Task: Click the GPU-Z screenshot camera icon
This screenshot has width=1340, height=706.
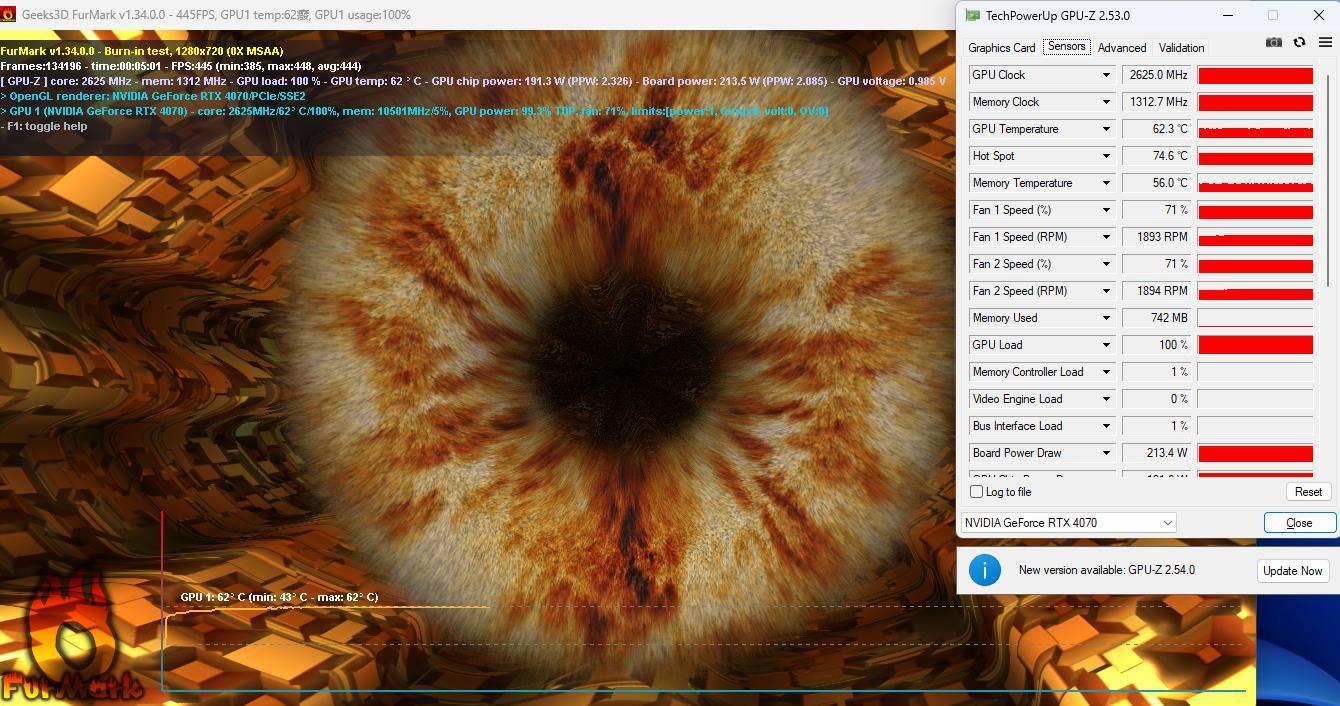Action: pos(1273,42)
